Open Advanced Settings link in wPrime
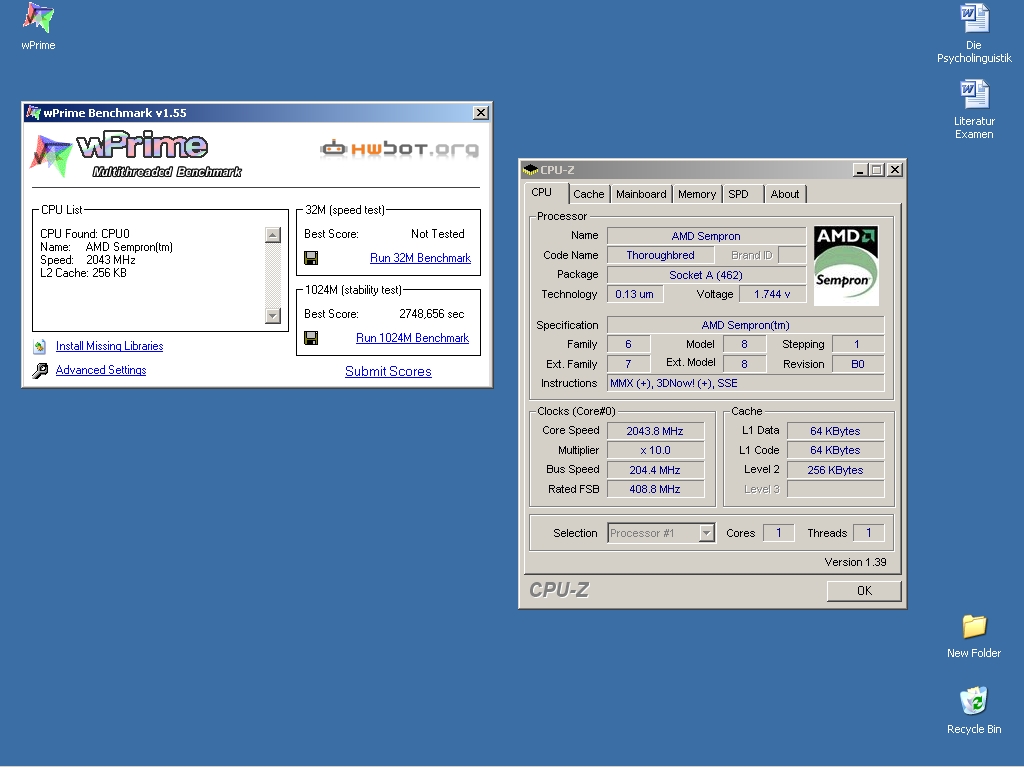 (101, 370)
